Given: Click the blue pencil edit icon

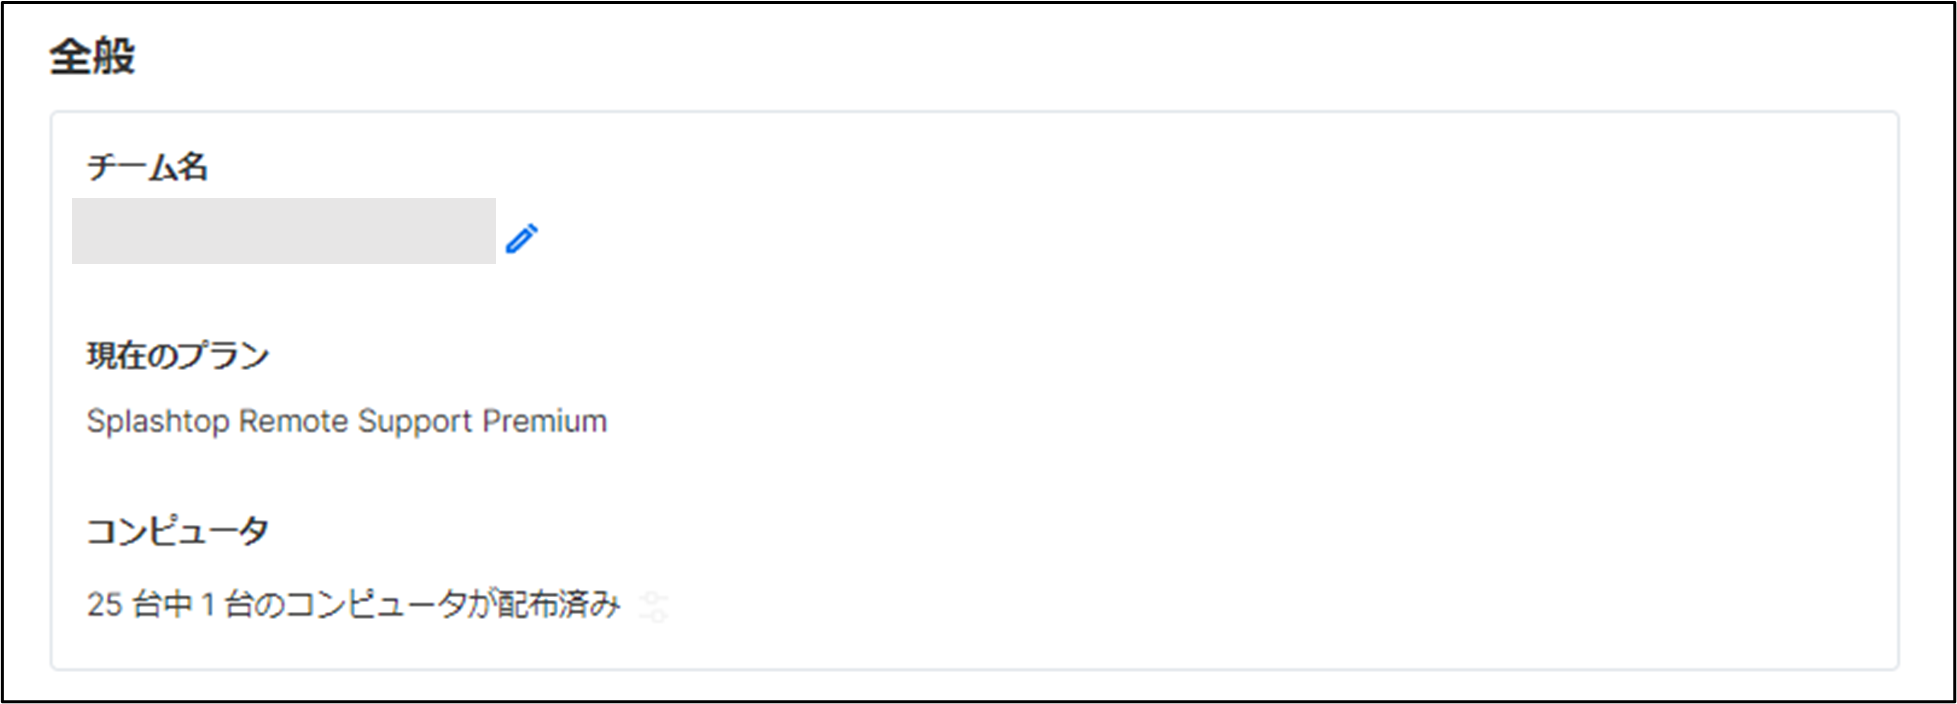Looking at the screenshot, I should point(521,239).
